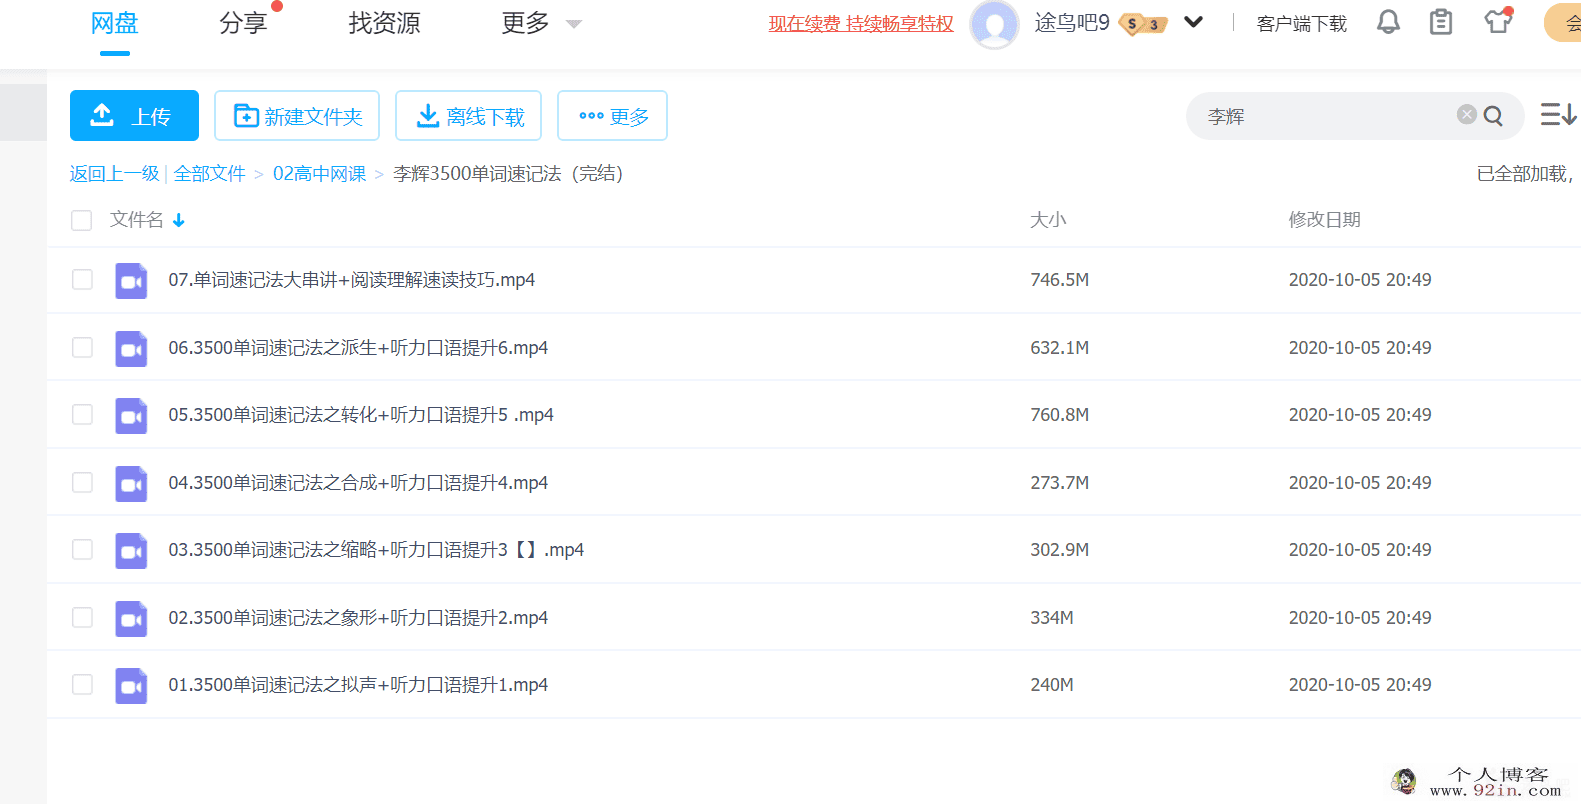
Task: Click the 返回上一级 breadcrumb link
Action: [x=114, y=174]
